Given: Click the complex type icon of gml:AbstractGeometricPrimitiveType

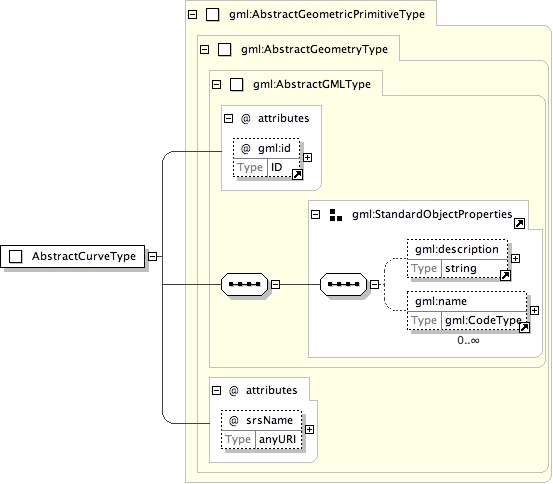Looking at the screenshot, I should (213, 14).
